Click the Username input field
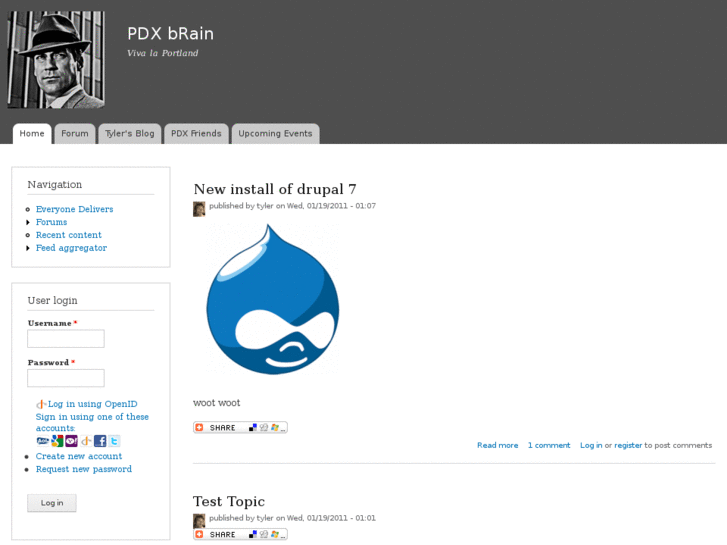Image resolution: width=727 pixels, height=545 pixels. tap(66, 339)
